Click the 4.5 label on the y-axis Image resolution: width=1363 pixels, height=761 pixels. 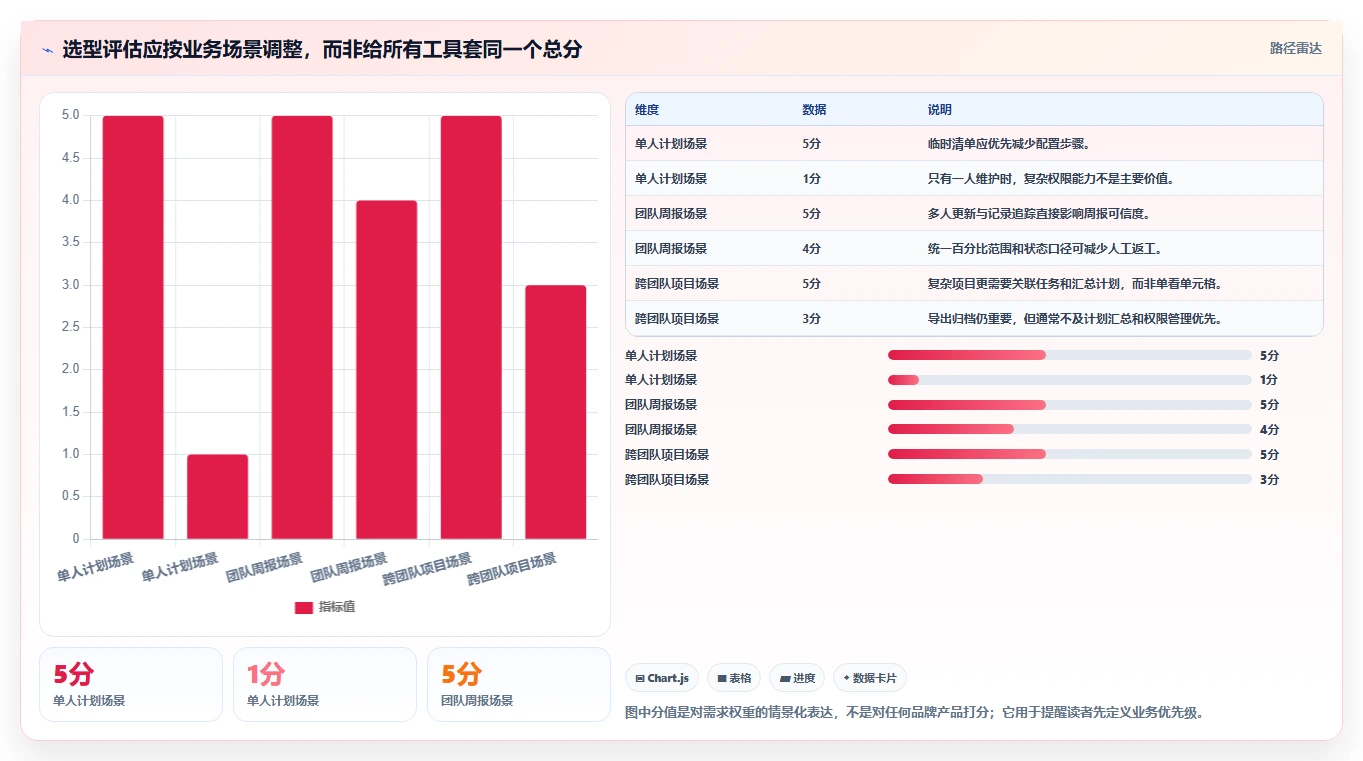click(x=70, y=158)
